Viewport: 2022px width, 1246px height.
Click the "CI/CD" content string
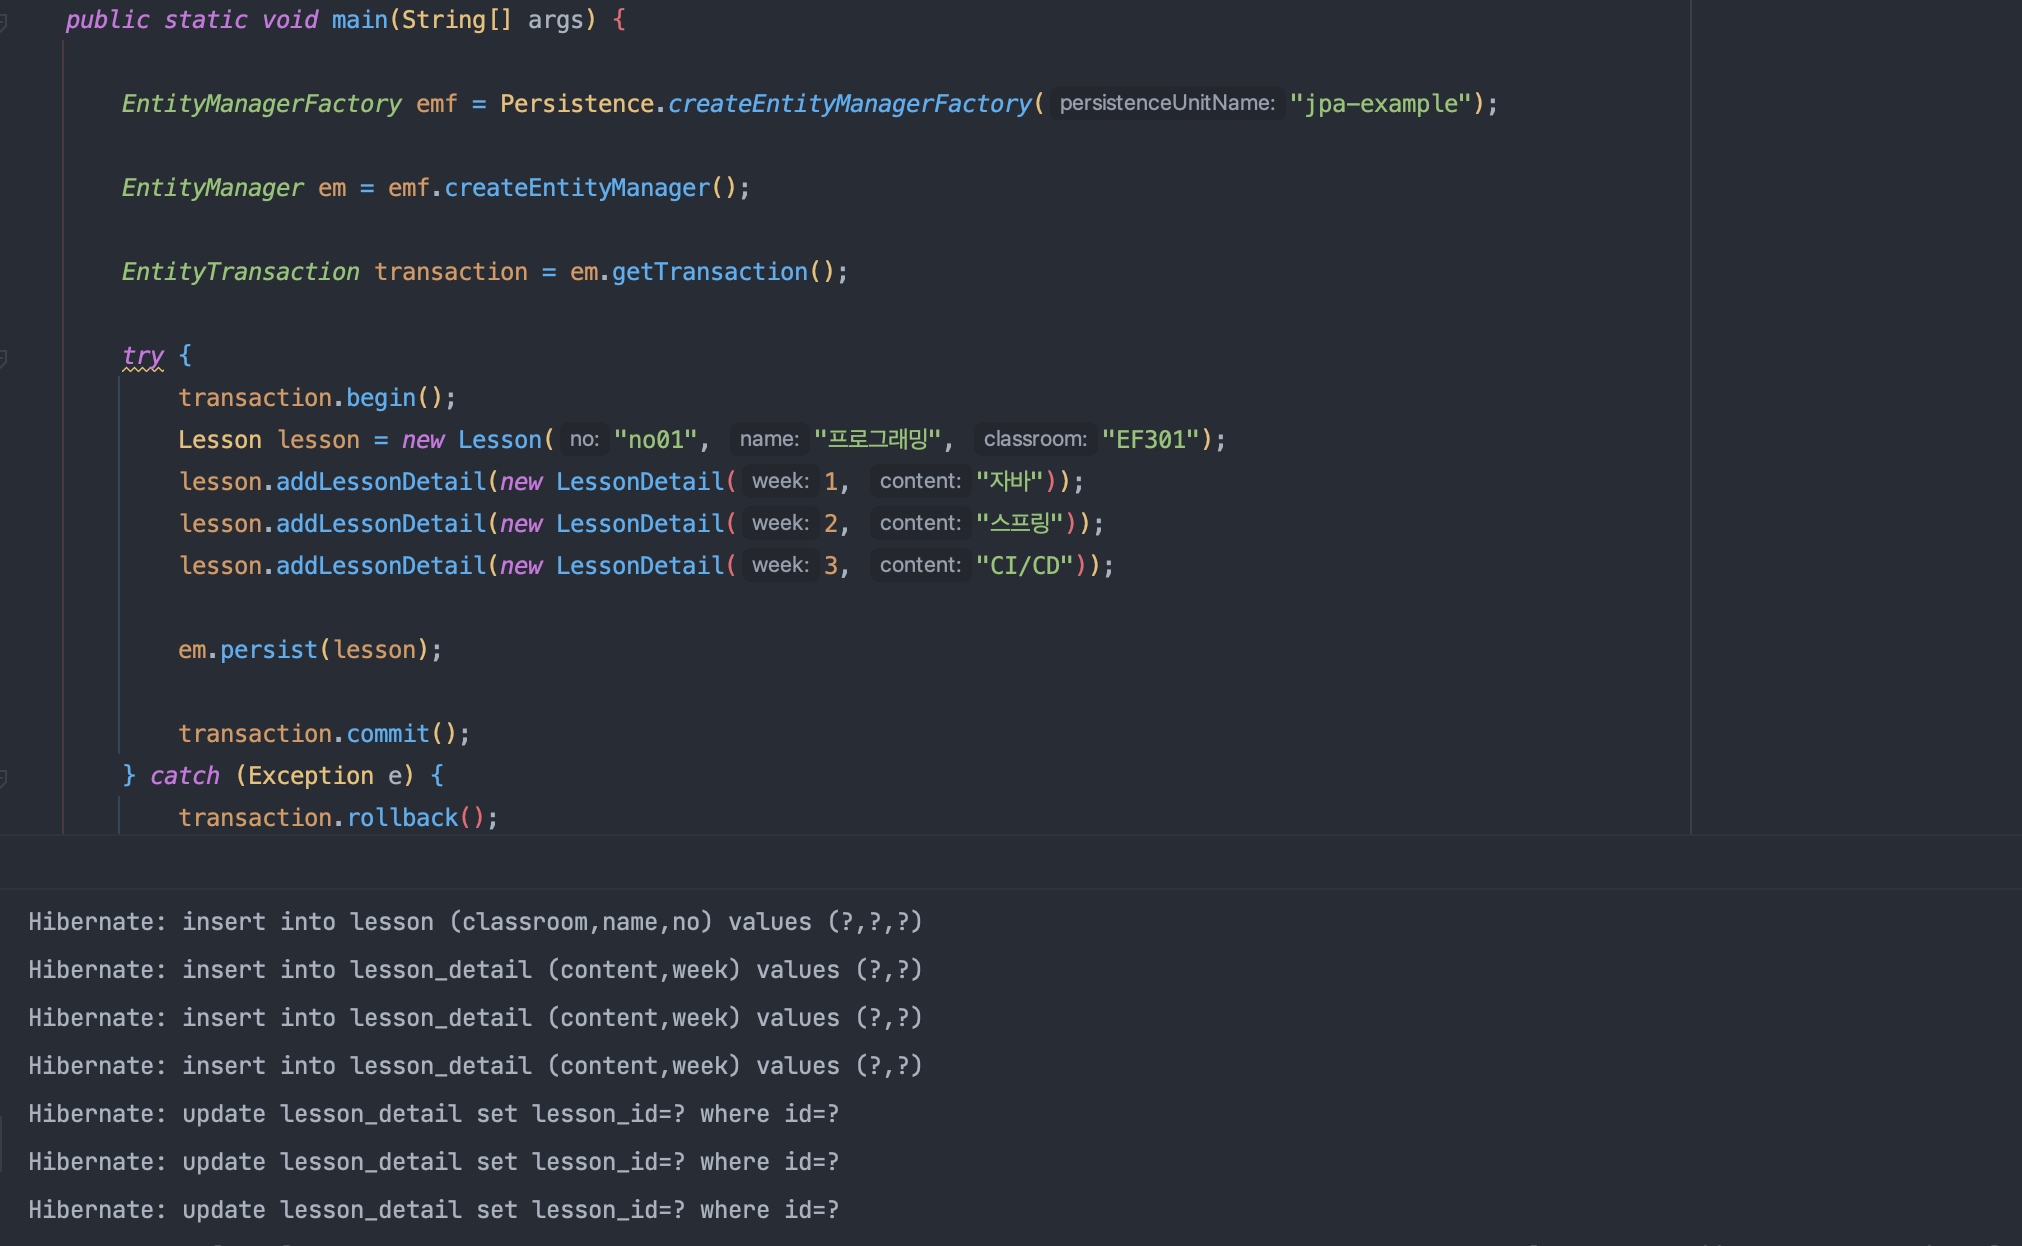(1023, 566)
